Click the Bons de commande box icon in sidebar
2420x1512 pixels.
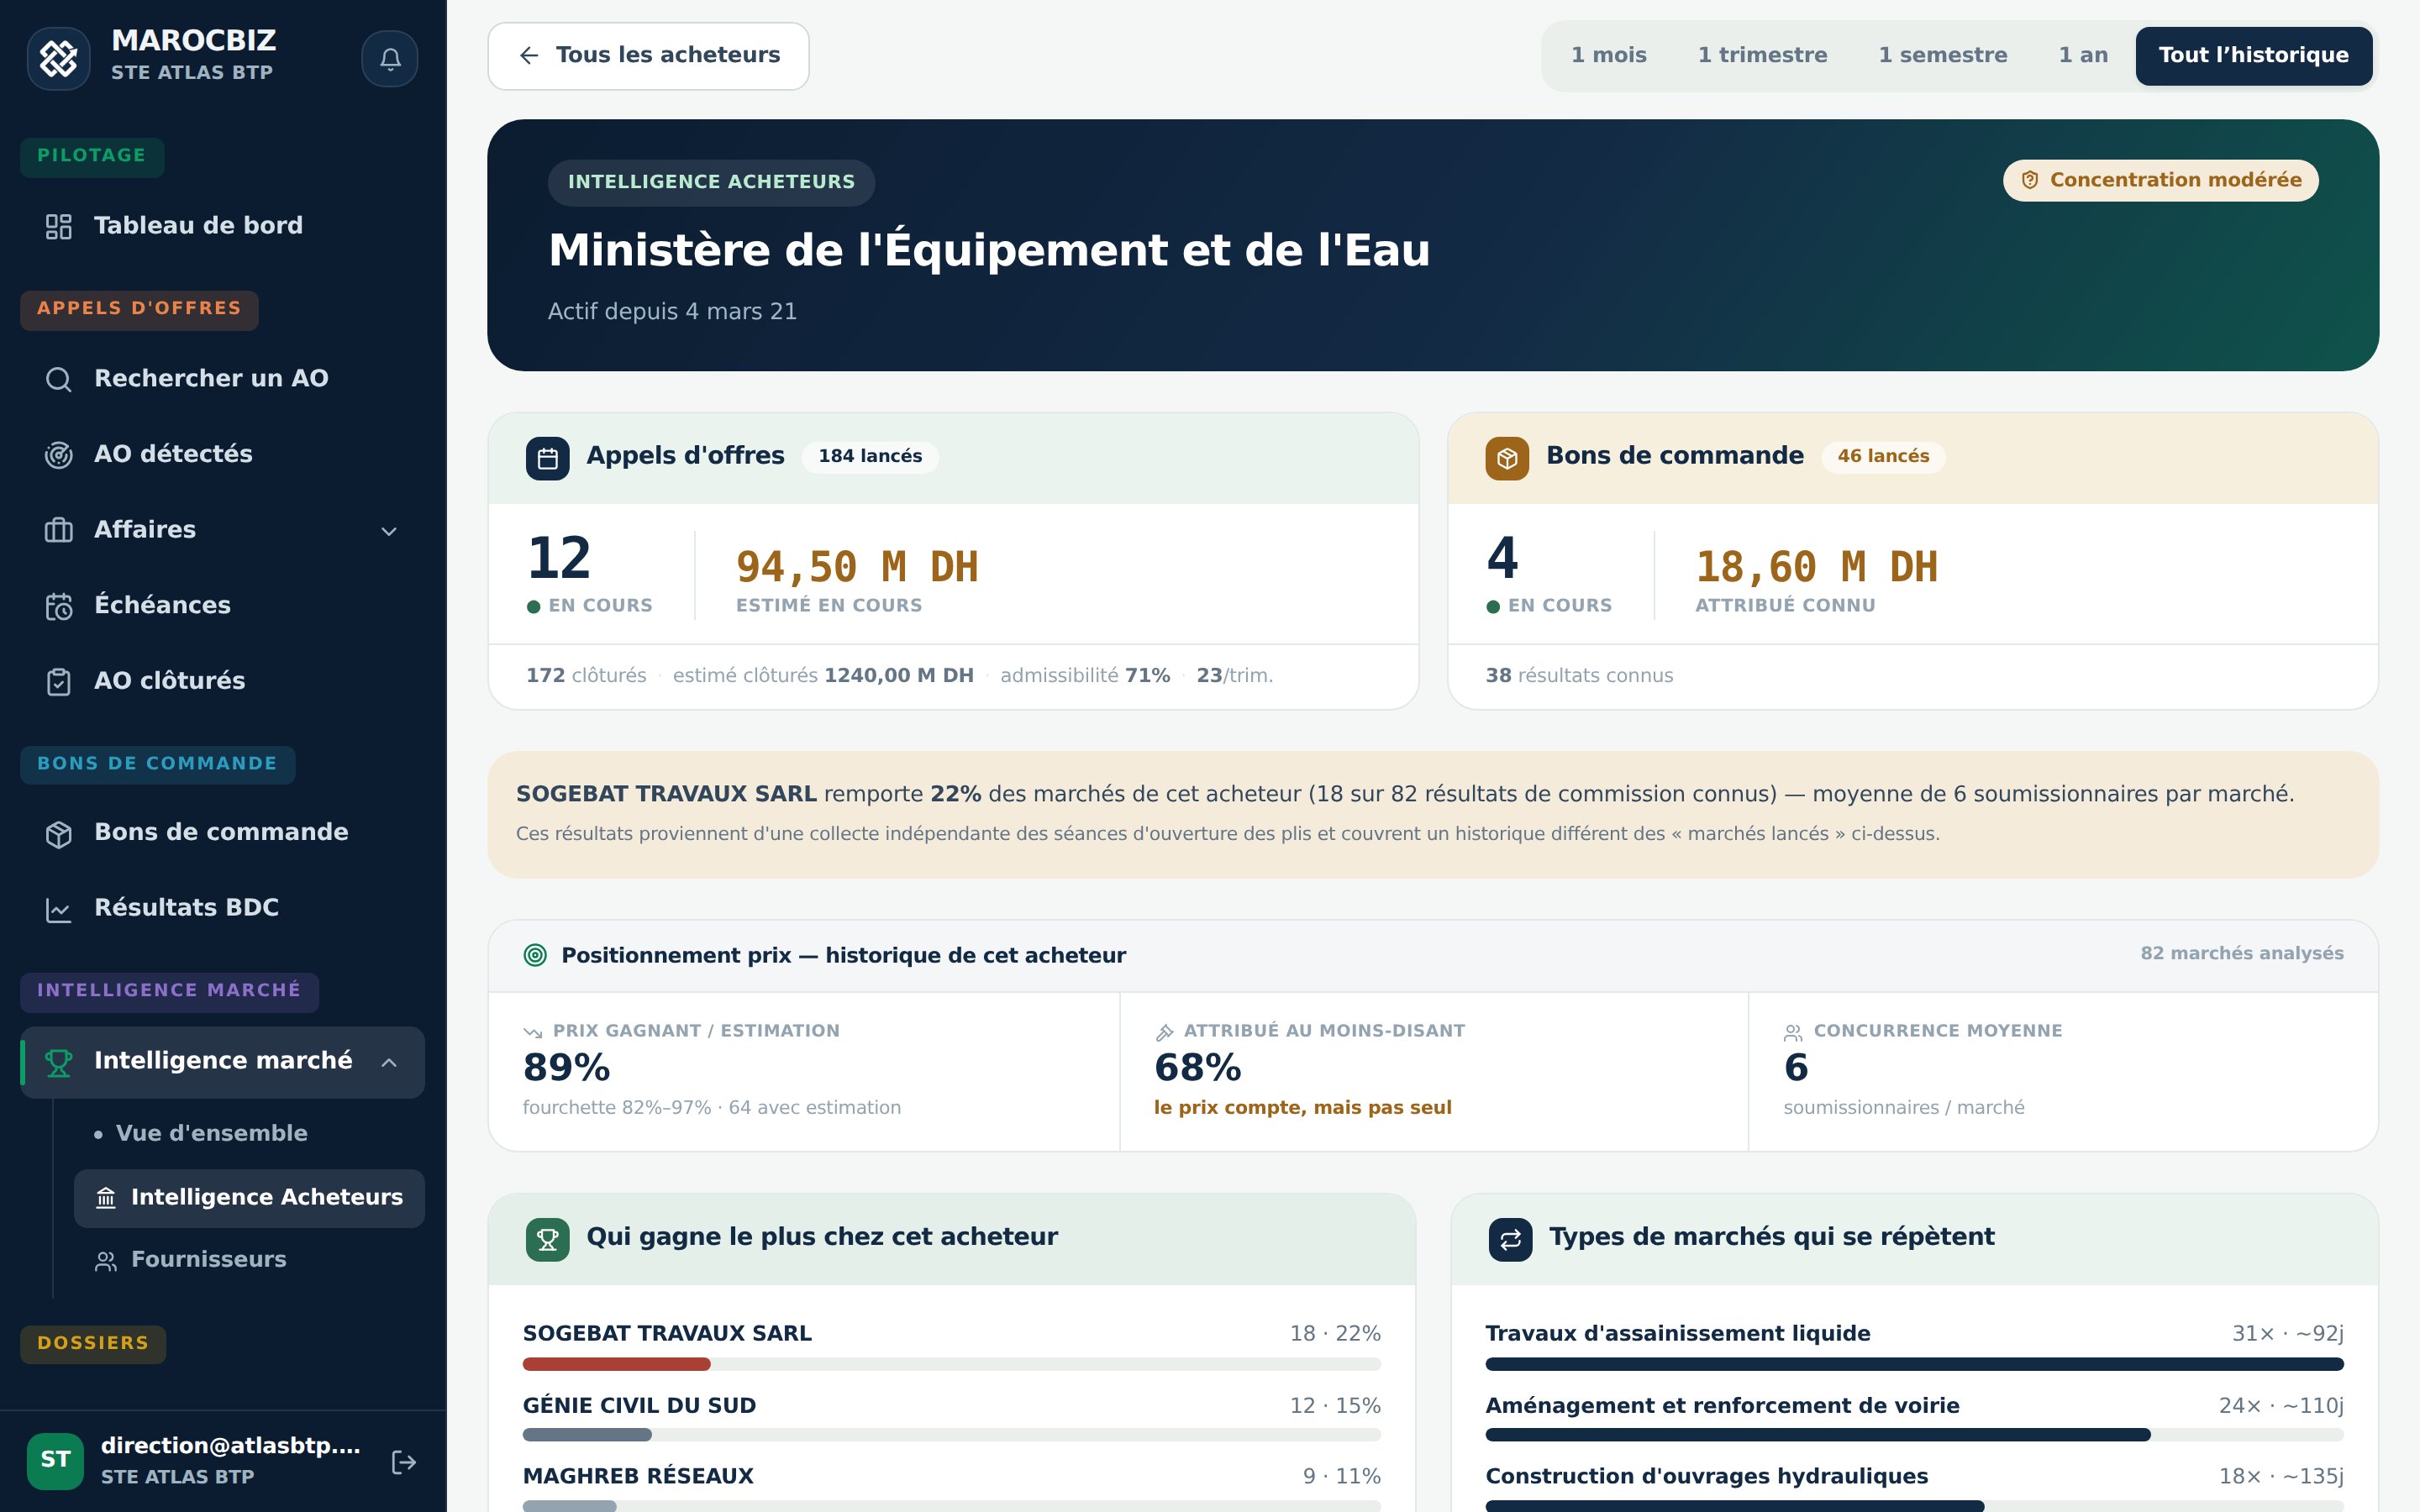coord(59,834)
